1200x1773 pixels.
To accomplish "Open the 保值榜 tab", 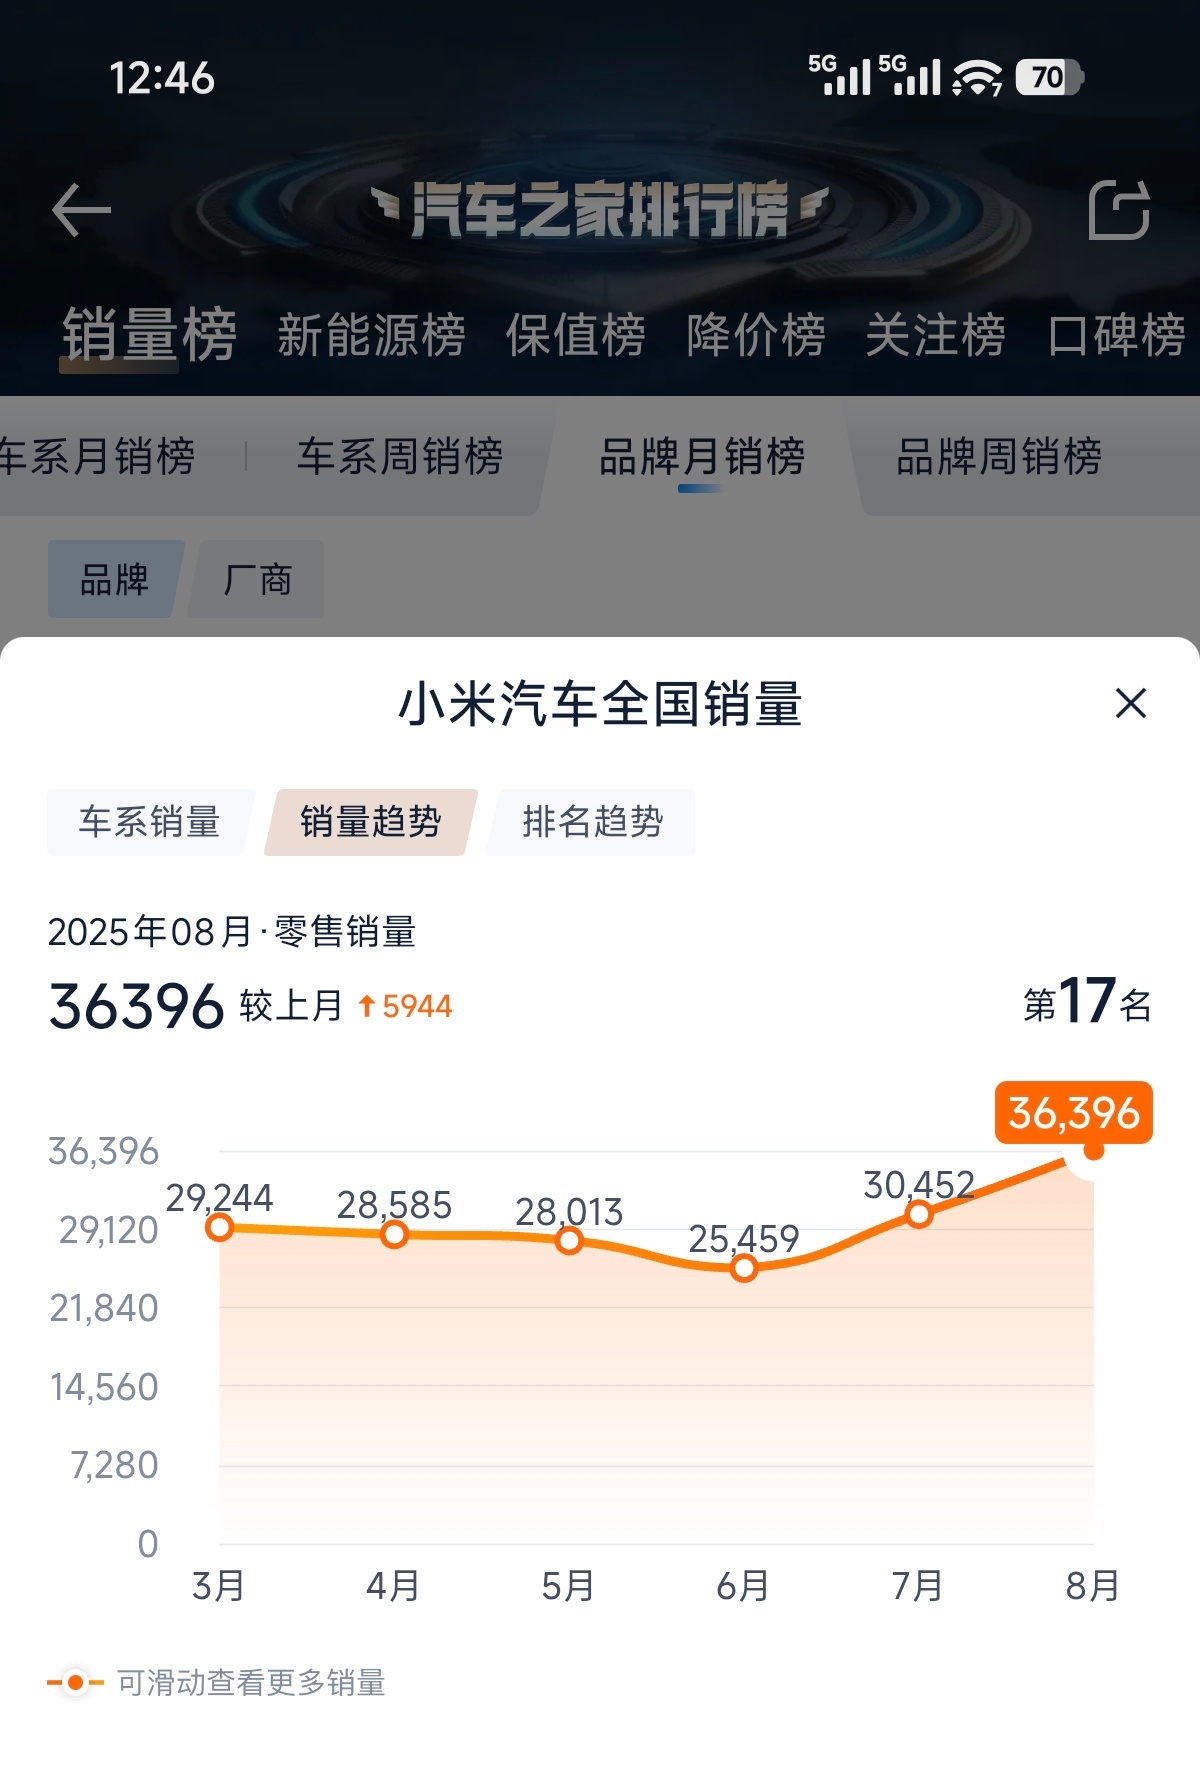I will pyautogui.click(x=575, y=335).
